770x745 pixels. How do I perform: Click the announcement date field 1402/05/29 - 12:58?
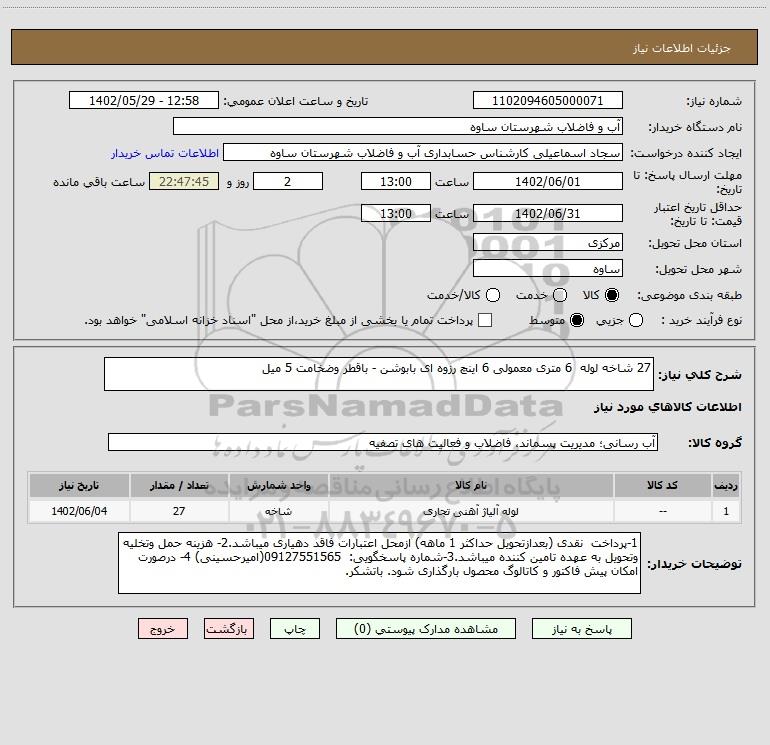pyautogui.click(x=144, y=100)
